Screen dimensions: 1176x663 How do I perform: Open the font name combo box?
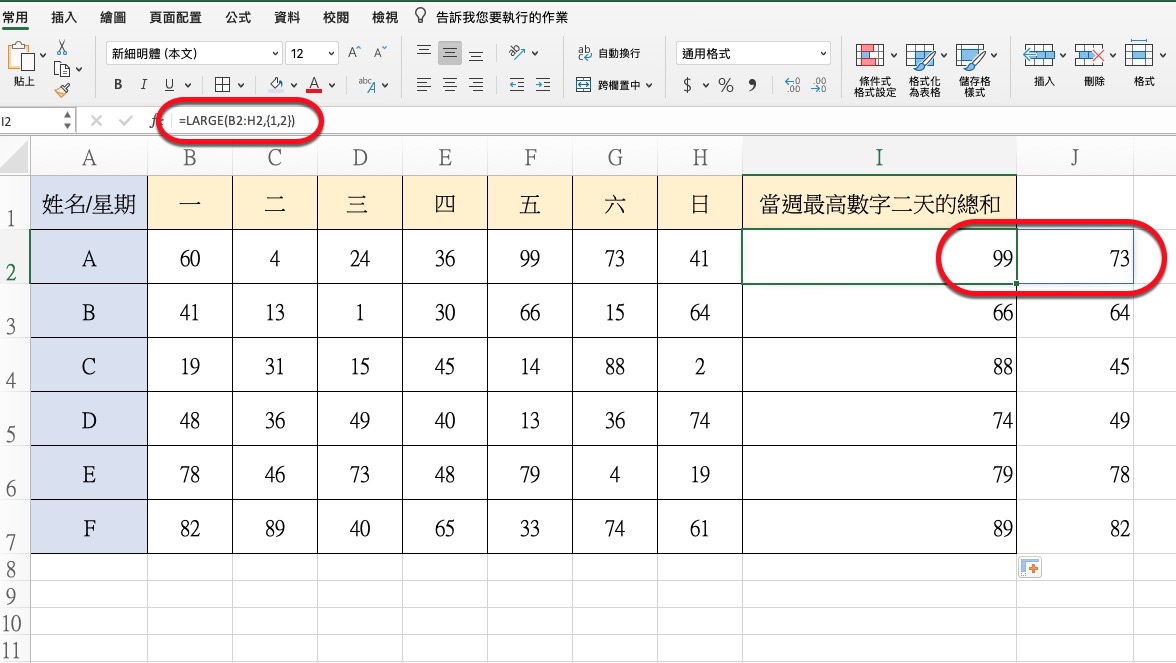point(194,53)
